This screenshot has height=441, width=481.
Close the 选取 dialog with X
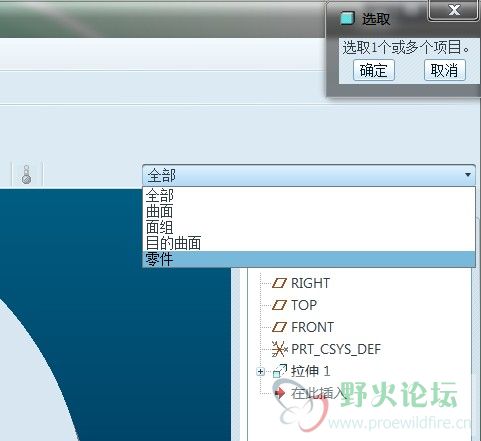click(454, 10)
